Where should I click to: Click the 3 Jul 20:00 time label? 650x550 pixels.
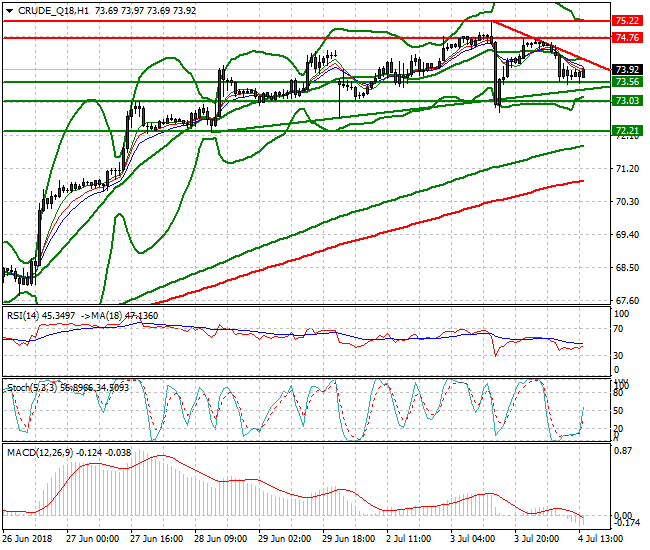[536, 539]
